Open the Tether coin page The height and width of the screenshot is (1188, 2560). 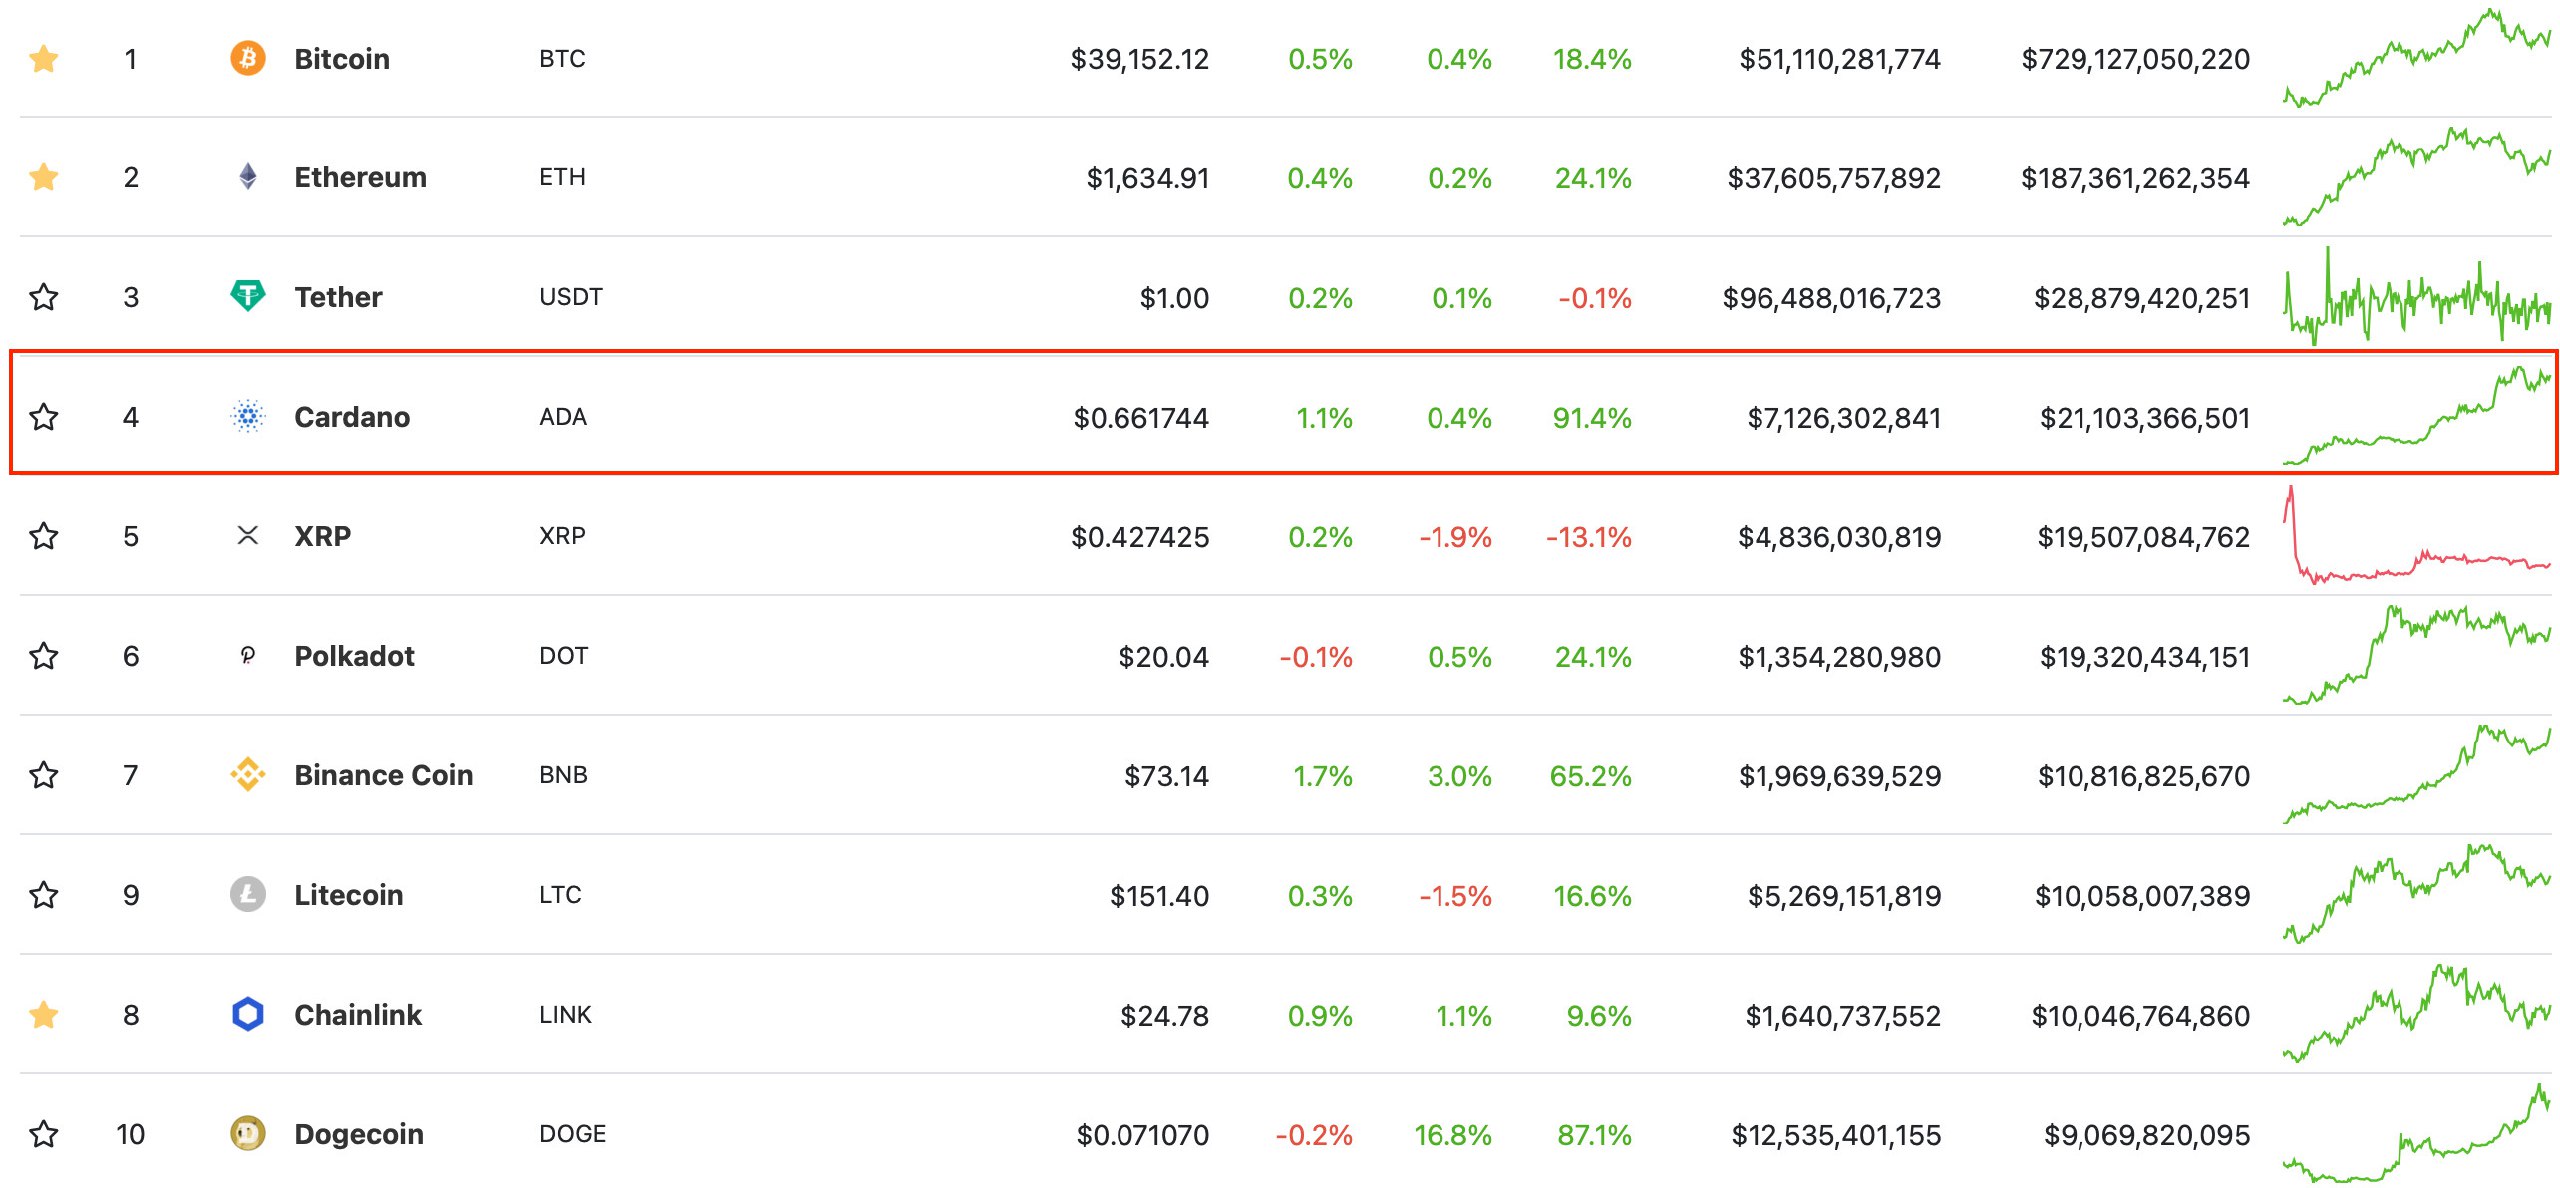pyautogui.click(x=338, y=297)
